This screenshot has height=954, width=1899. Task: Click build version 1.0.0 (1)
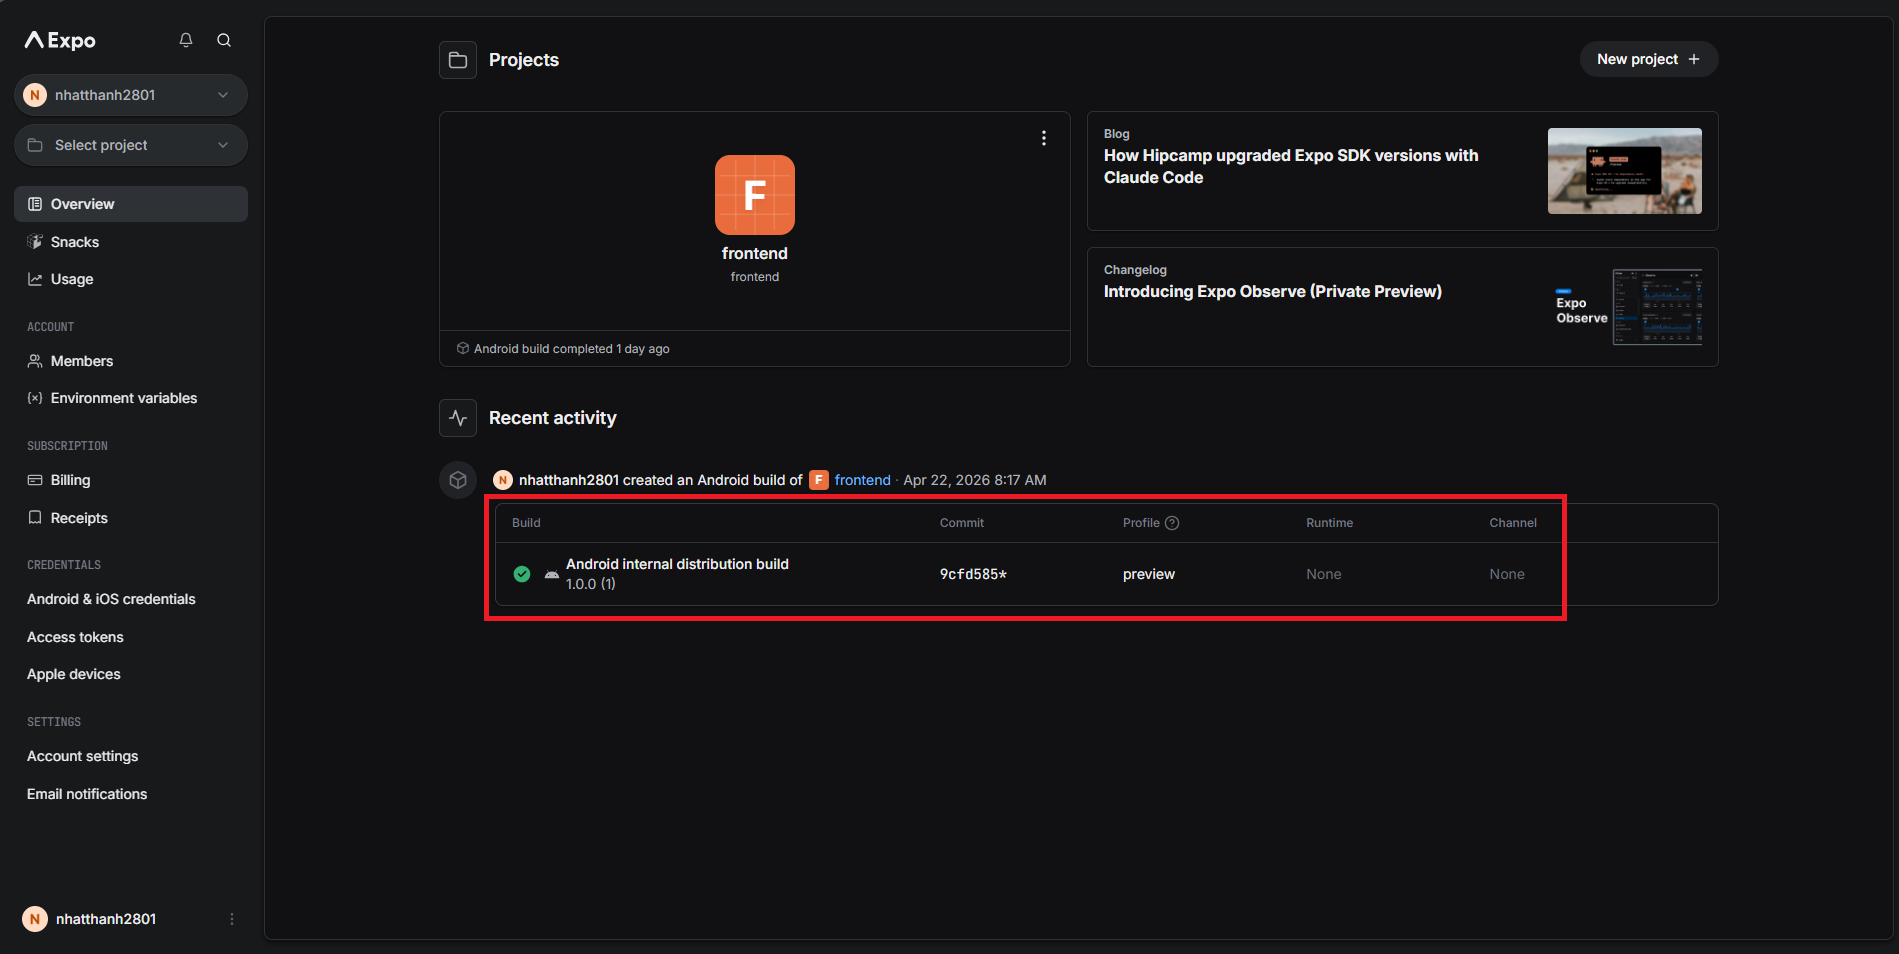point(591,584)
